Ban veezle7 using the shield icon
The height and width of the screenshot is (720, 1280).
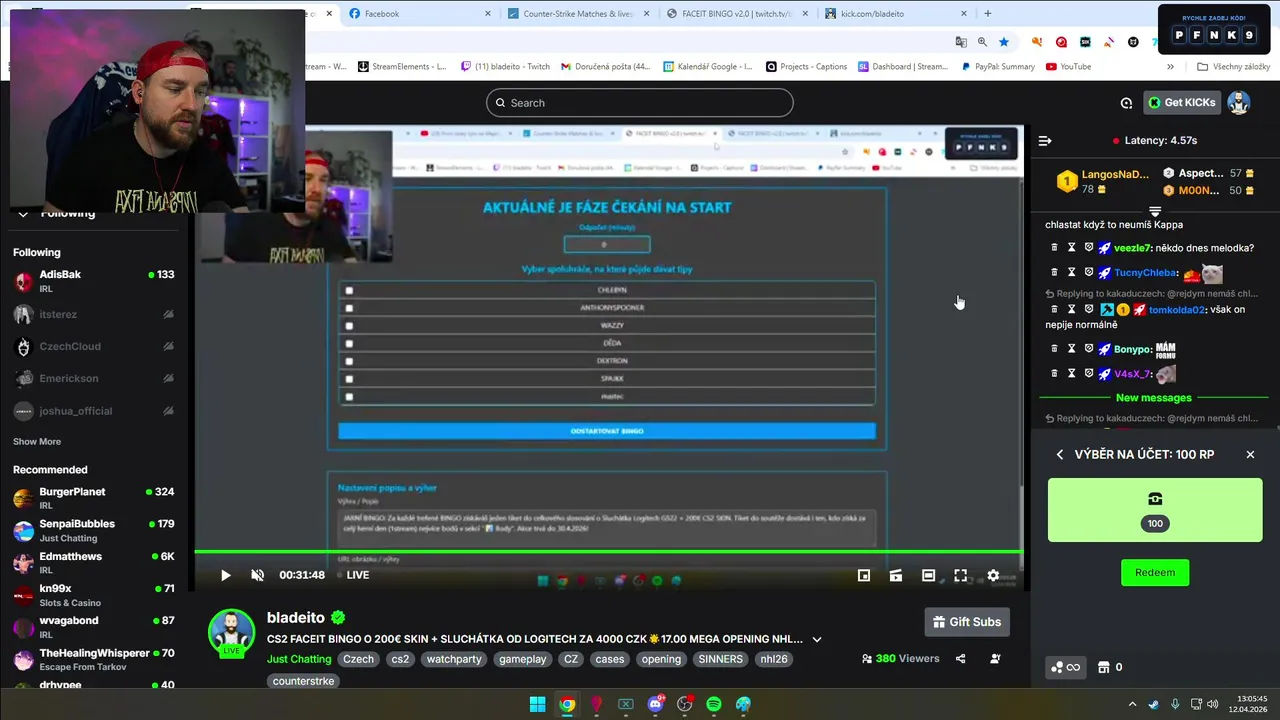[x=1088, y=248]
